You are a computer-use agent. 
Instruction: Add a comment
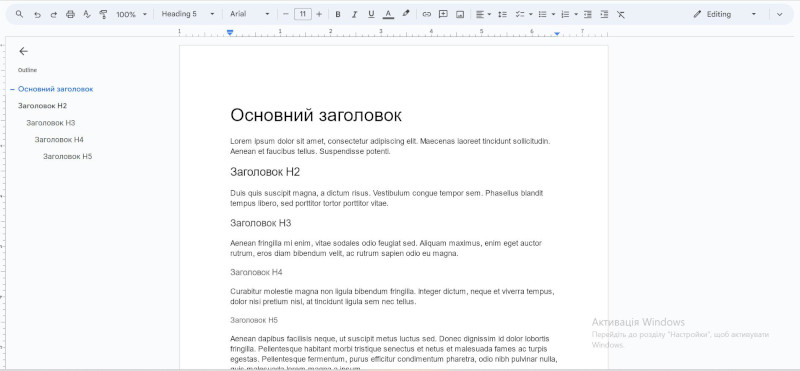(443, 14)
